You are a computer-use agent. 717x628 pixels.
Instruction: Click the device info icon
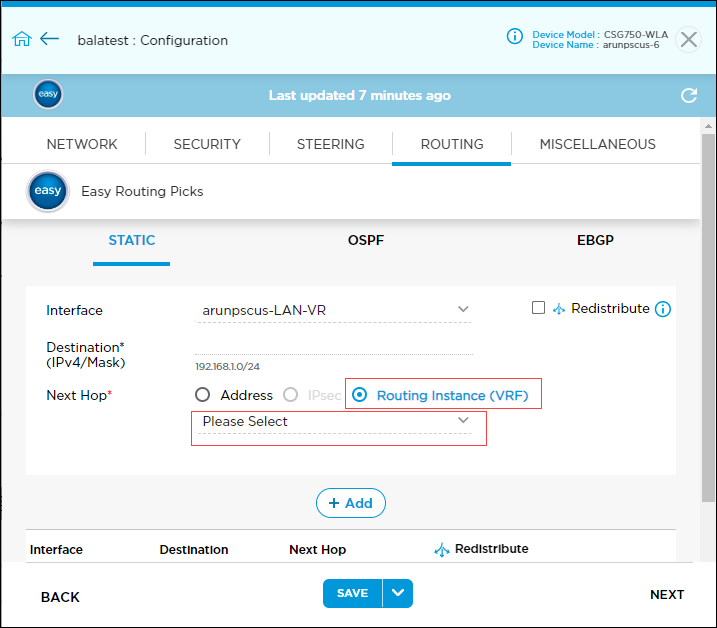pyautogui.click(x=515, y=37)
